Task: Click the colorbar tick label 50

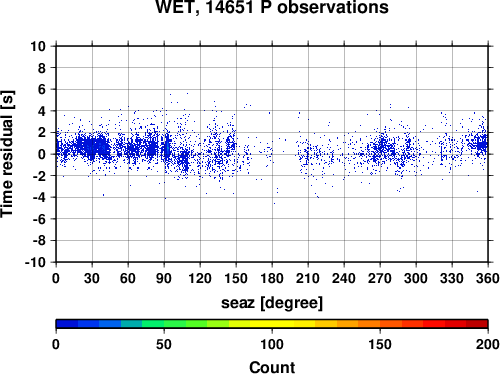Action: click(164, 344)
